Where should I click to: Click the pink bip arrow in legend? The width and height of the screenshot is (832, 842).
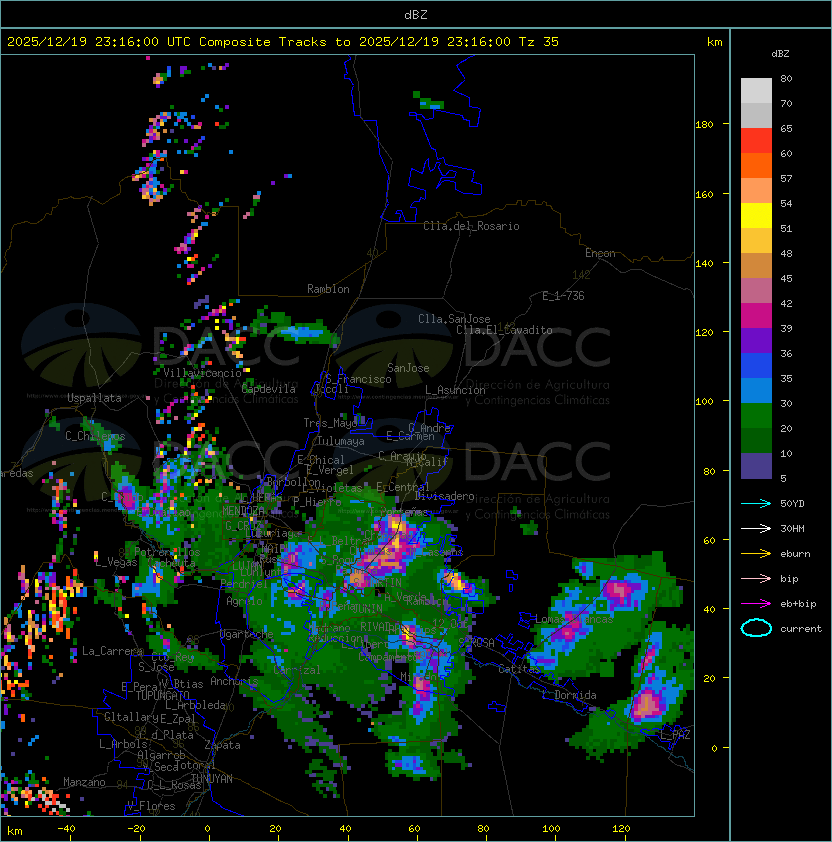(756, 578)
